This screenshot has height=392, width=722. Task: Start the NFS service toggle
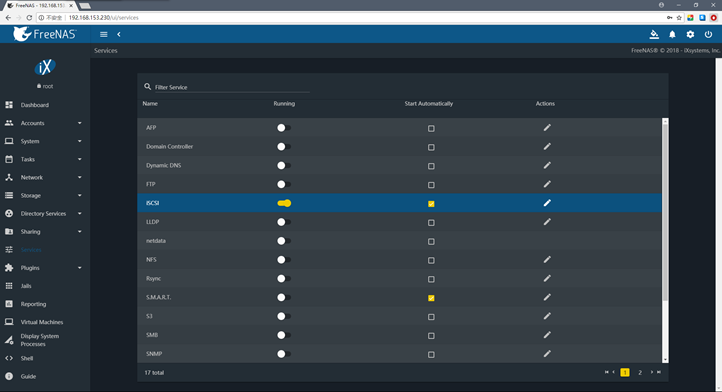tap(284, 260)
